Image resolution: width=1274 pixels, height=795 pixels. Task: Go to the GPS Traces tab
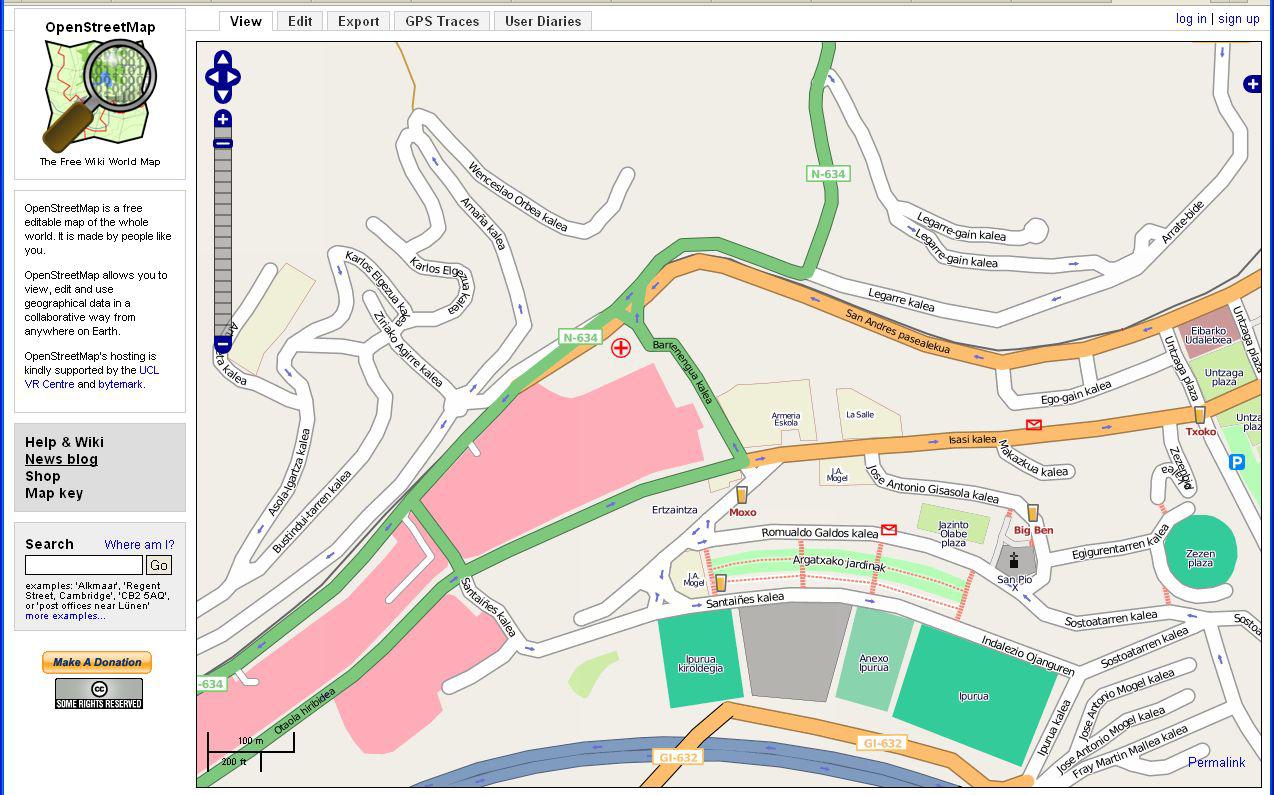click(442, 21)
